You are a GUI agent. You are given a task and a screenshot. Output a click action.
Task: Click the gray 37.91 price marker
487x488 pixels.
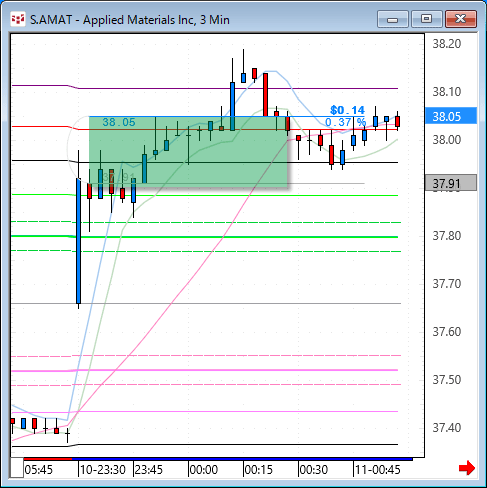(x=451, y=183)
